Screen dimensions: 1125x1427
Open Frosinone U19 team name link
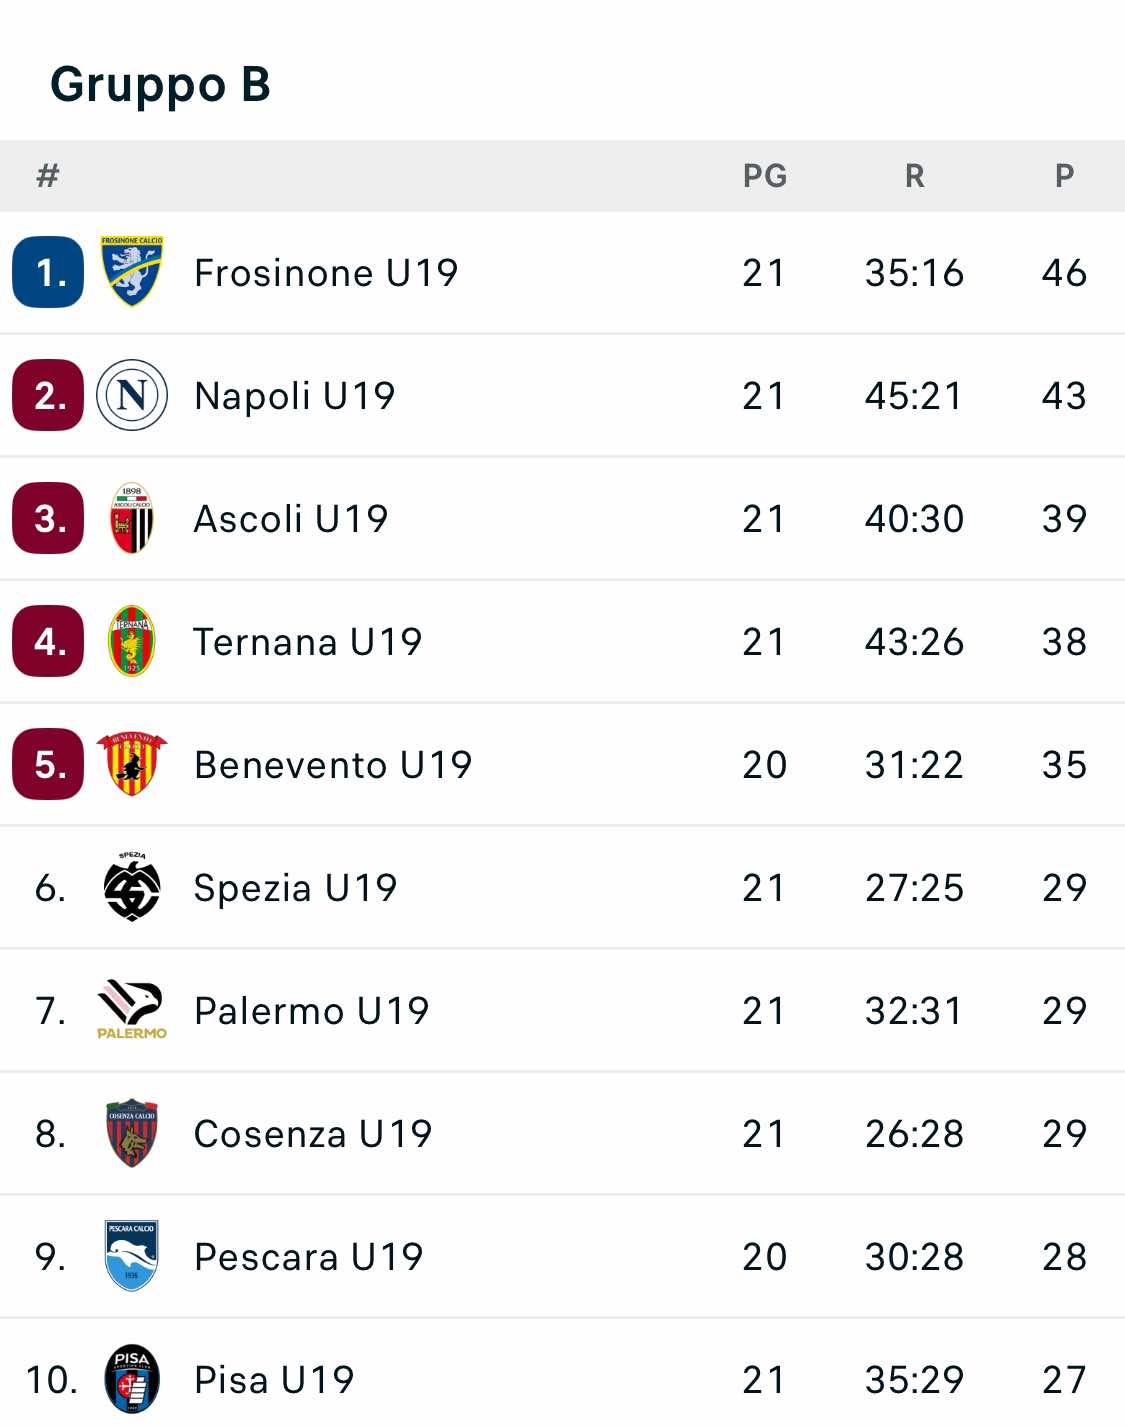(x=326, y=273)
